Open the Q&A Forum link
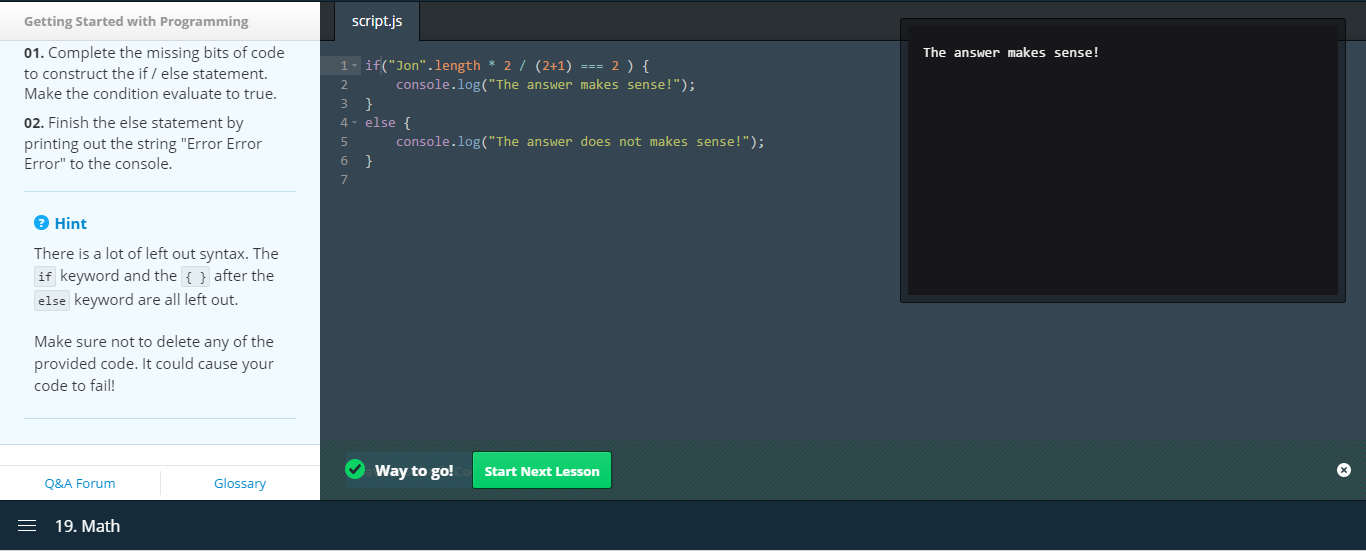This screenshot has width=1366, height=551. click(80, 483)
